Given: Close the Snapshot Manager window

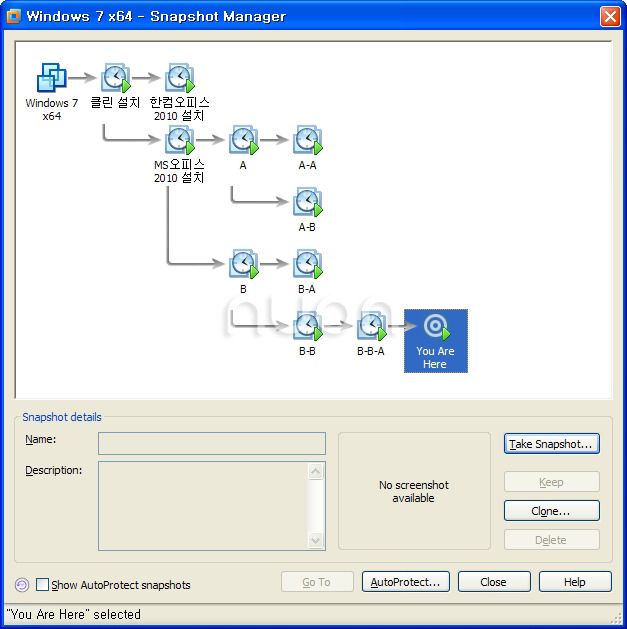Looking at the screenshot, I should (x=610, y=16).
